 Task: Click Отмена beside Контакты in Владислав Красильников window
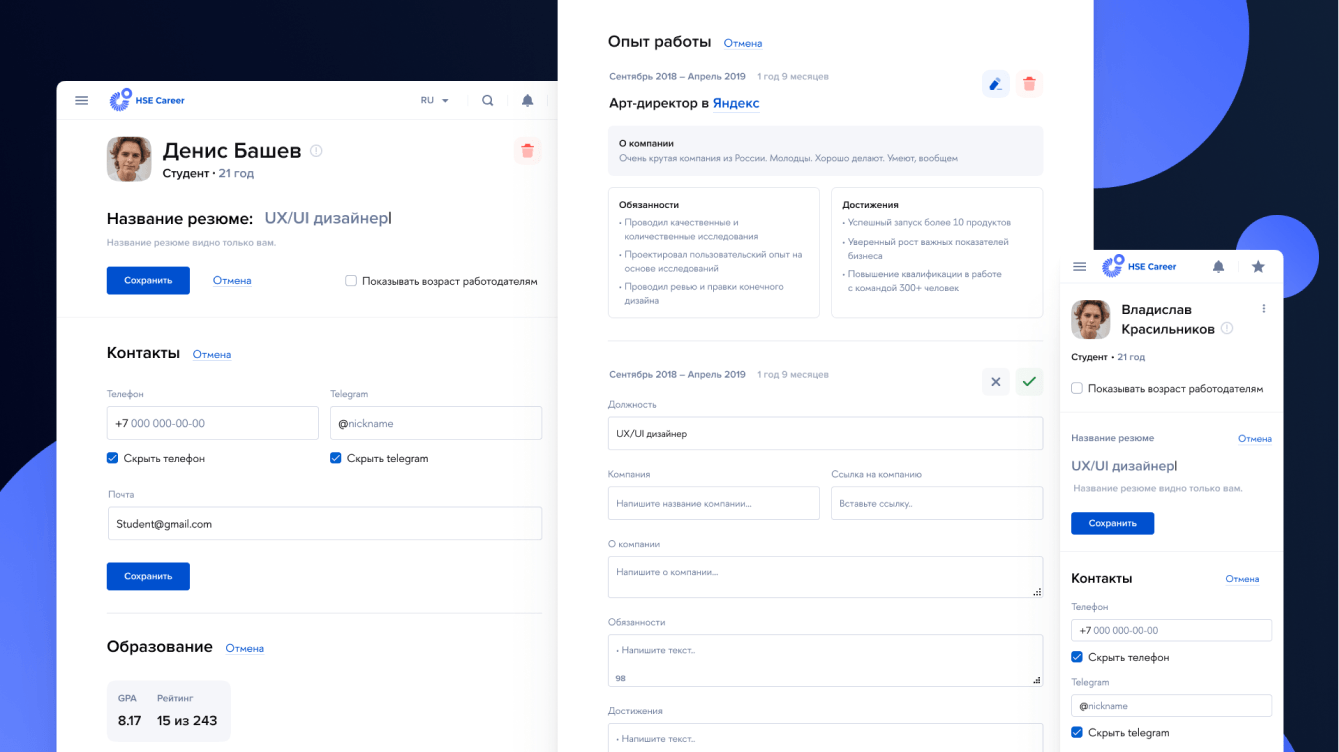pos(1242,579)
